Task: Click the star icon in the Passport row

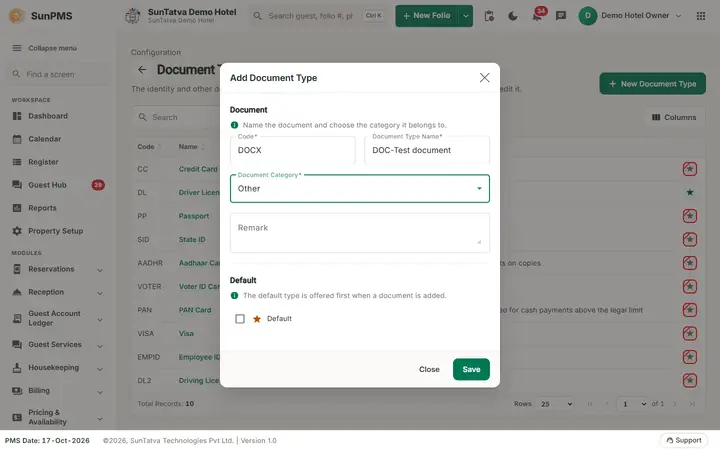Action: tap(690, 216)
